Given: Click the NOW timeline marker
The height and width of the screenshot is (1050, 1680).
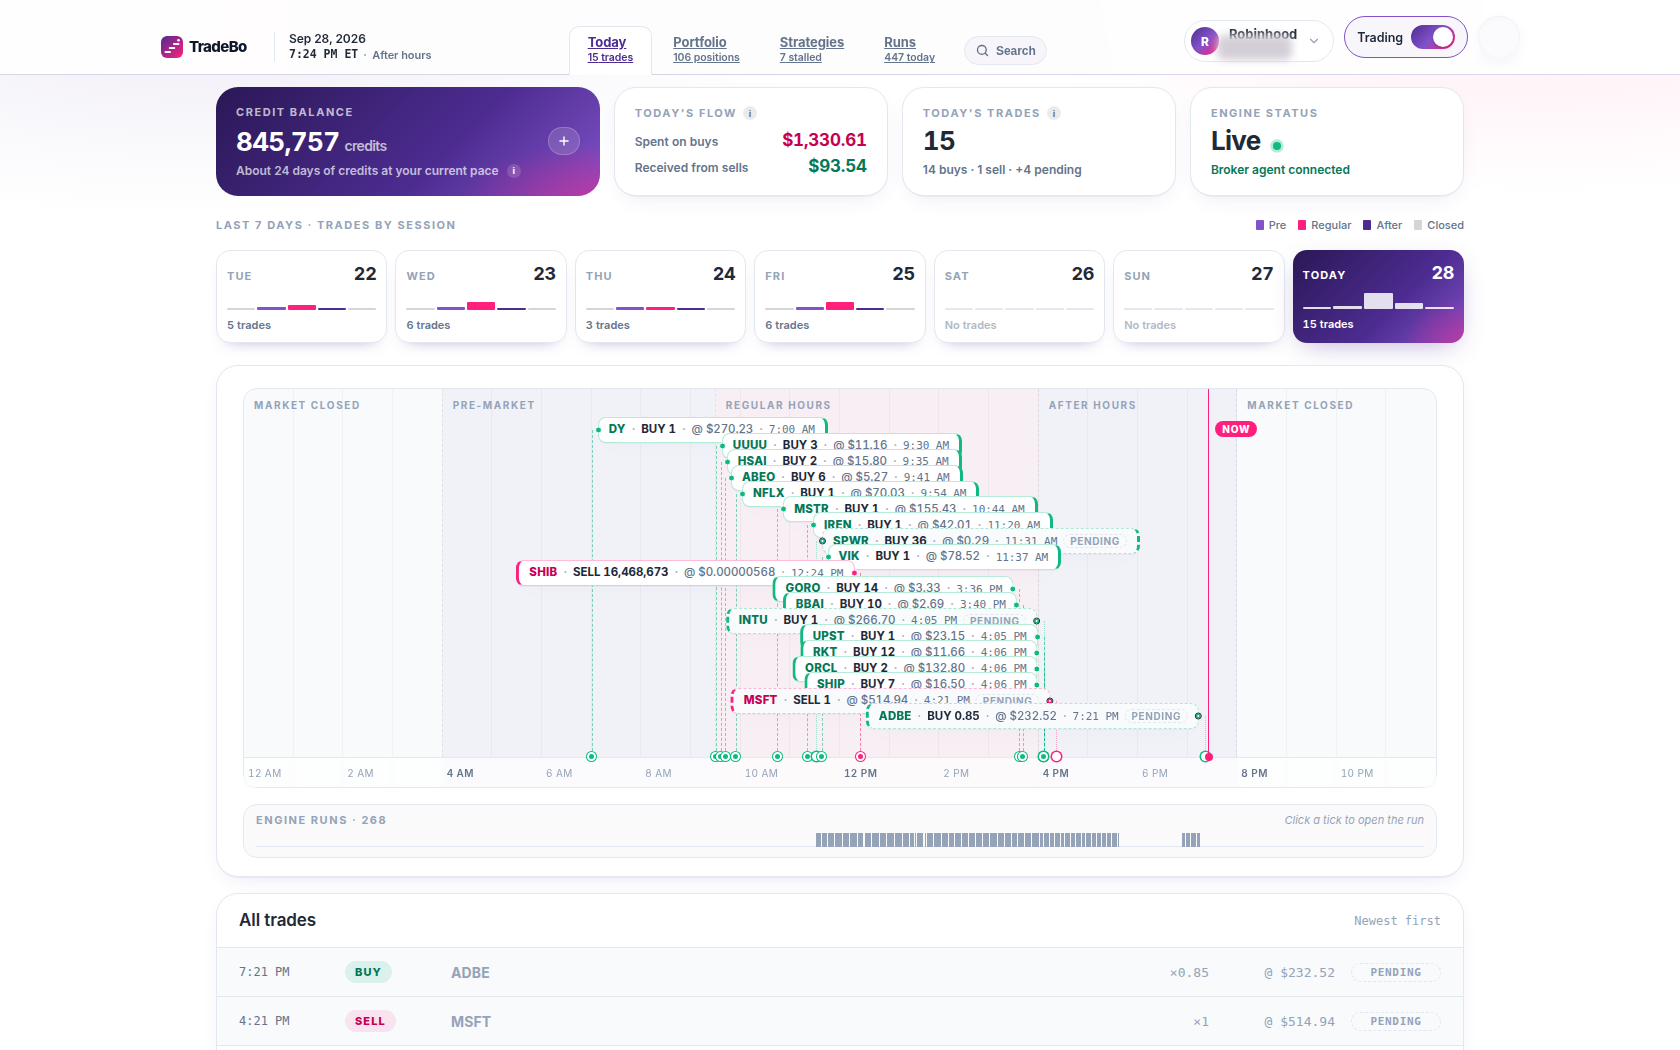Looking at the screenshot, I should [x=1236, y=429].
